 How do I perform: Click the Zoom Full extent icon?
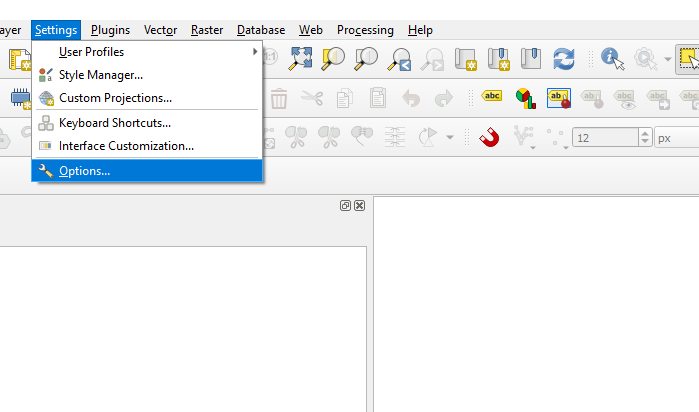(x=301, y=59)
